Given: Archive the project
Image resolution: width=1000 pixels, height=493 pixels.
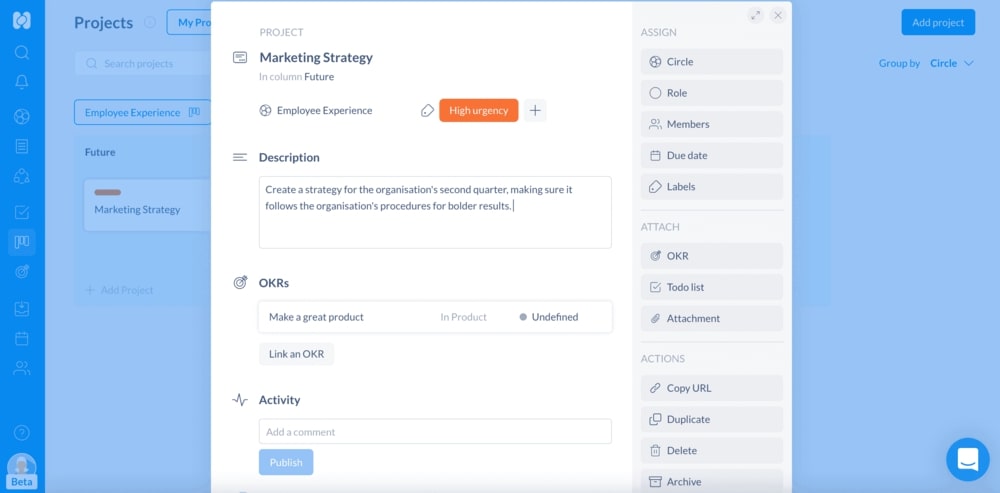Looking at the screenshot, I should [x=712, y=482].
